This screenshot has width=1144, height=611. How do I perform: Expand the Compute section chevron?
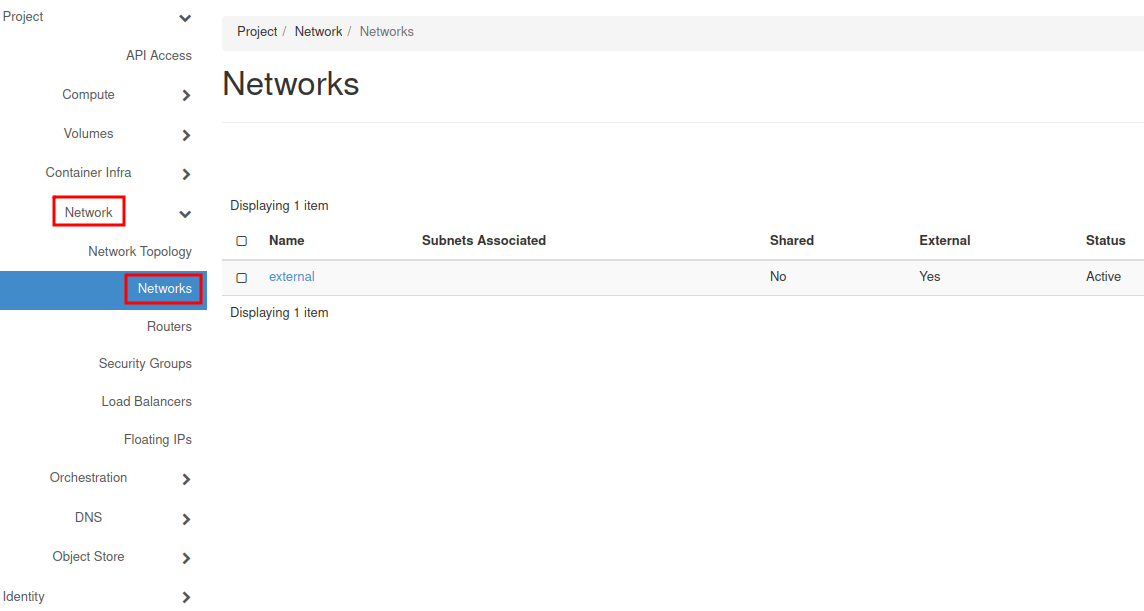click(186, 96)
